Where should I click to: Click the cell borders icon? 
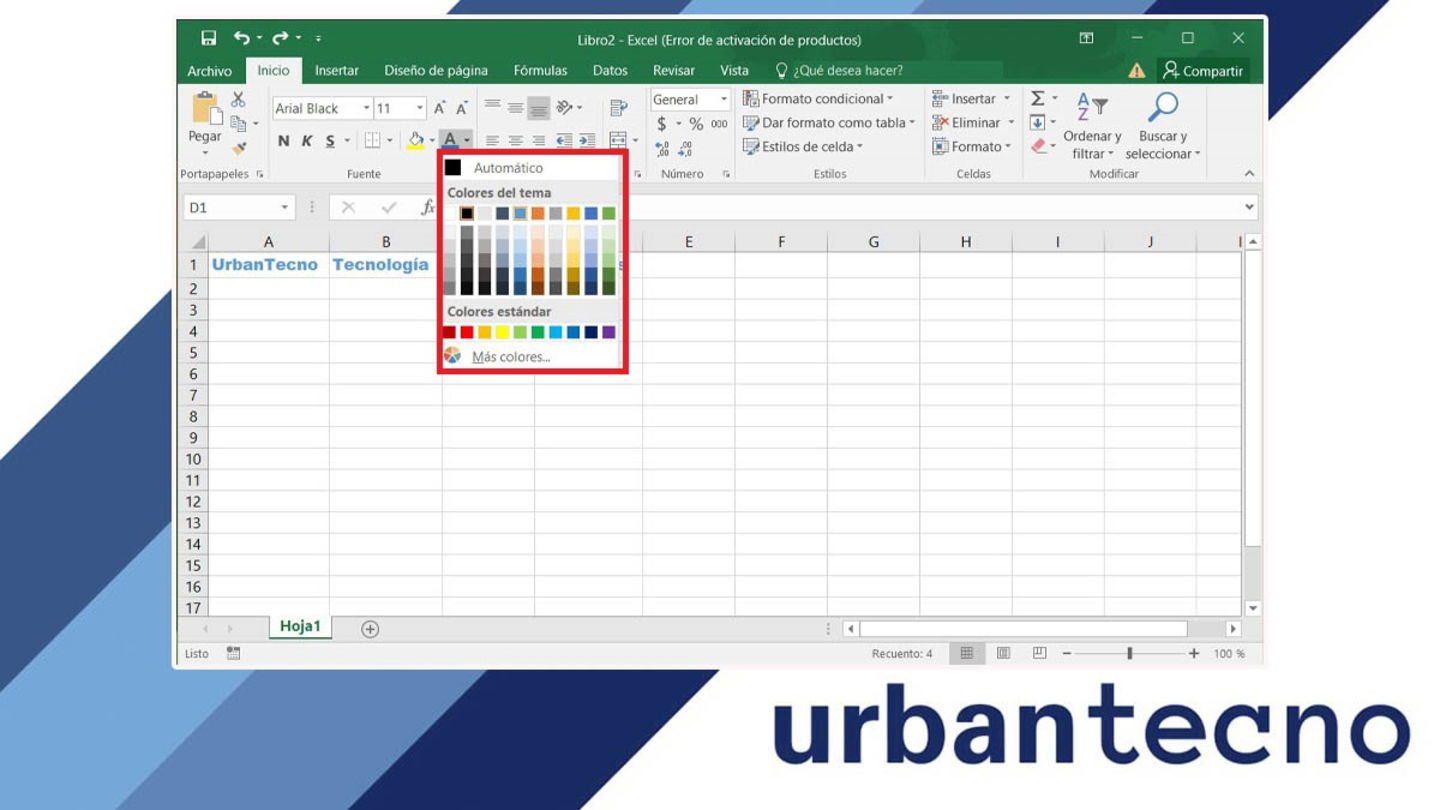click(372, 141)
